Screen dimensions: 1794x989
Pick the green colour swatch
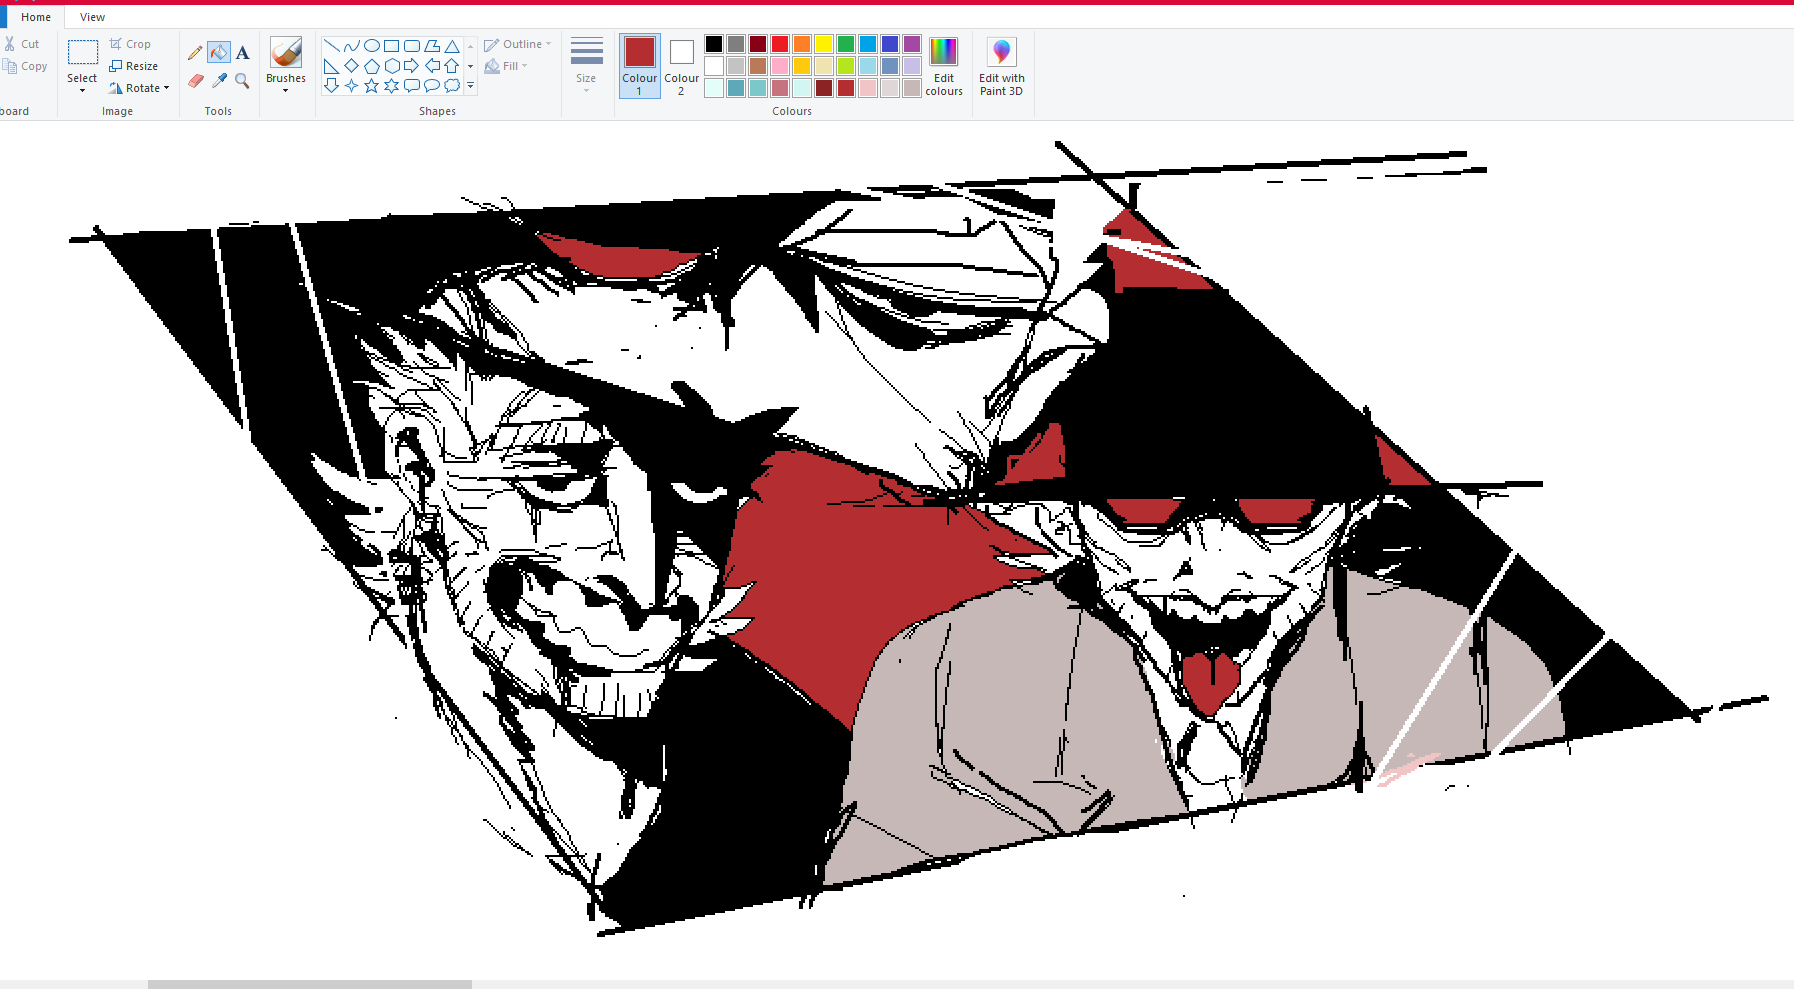846,44
